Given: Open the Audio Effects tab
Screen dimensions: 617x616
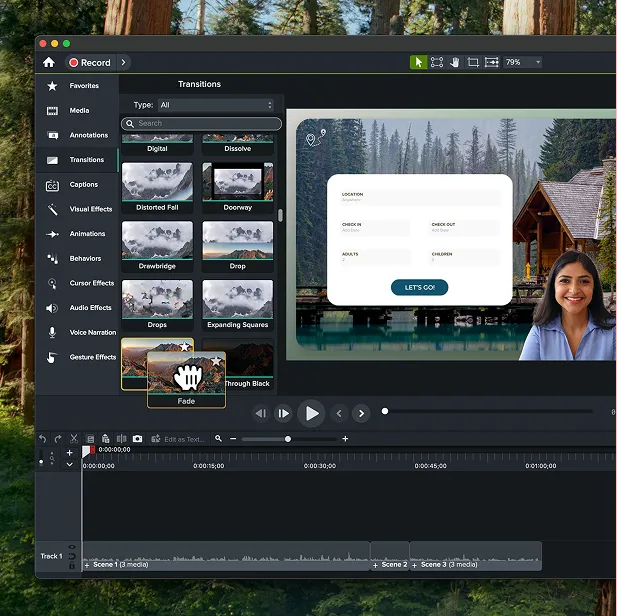Looking at the screenshot, I should (77, 308).
